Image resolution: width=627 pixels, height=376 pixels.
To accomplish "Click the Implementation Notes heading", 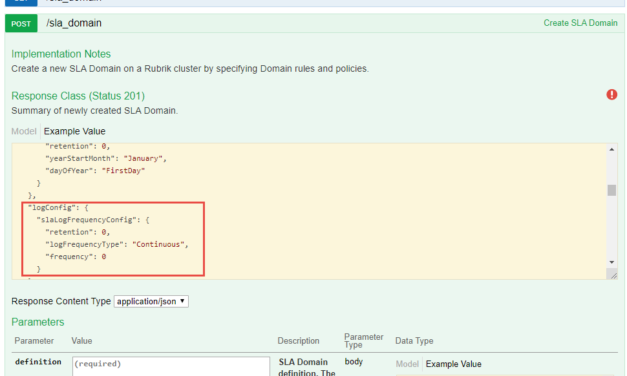I will 61,54.
